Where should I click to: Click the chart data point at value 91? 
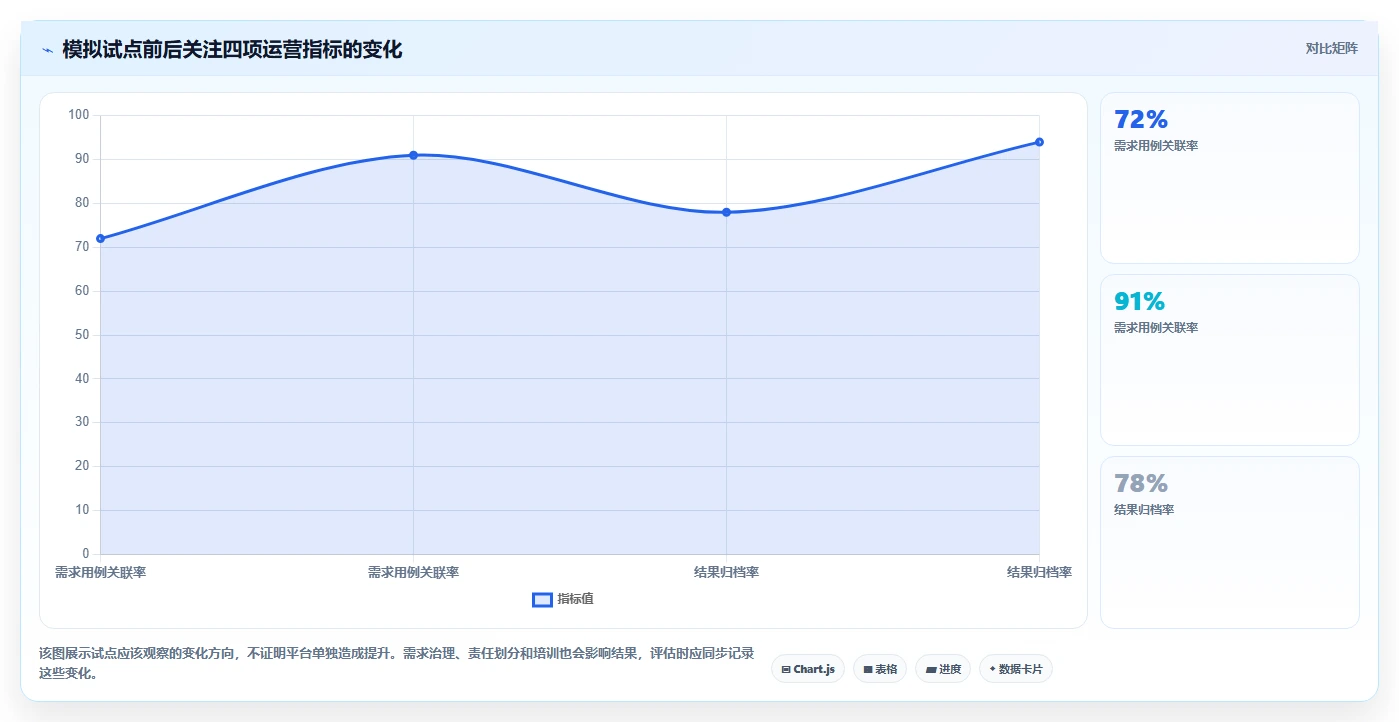[413, 155]
